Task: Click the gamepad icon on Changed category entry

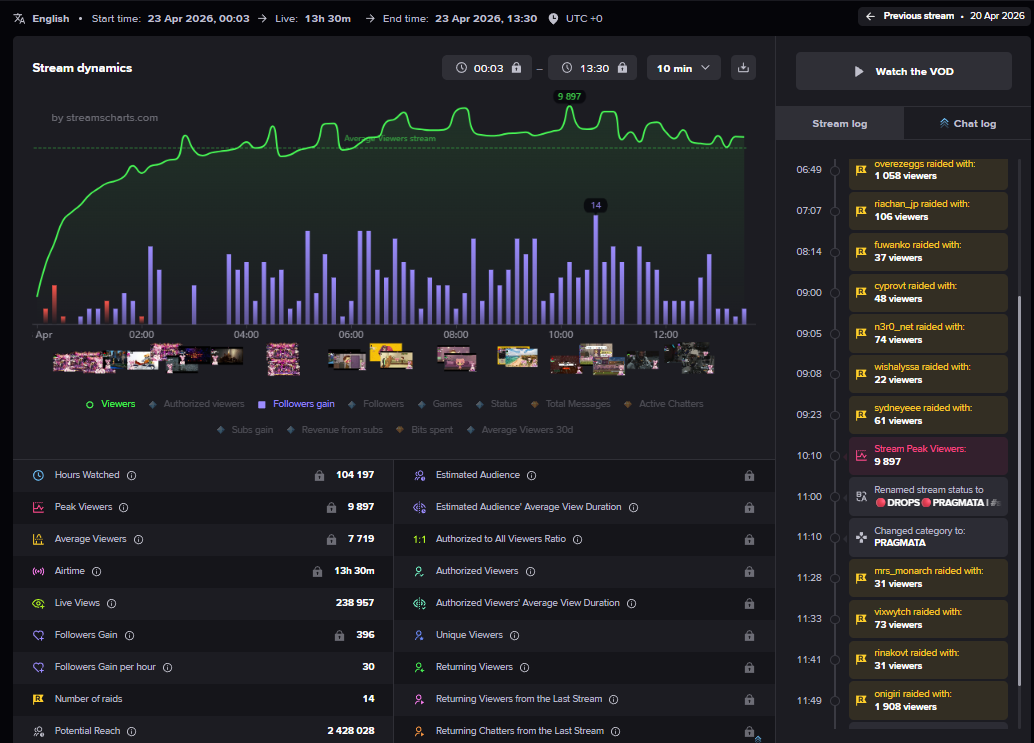Action: click(861, 537)
